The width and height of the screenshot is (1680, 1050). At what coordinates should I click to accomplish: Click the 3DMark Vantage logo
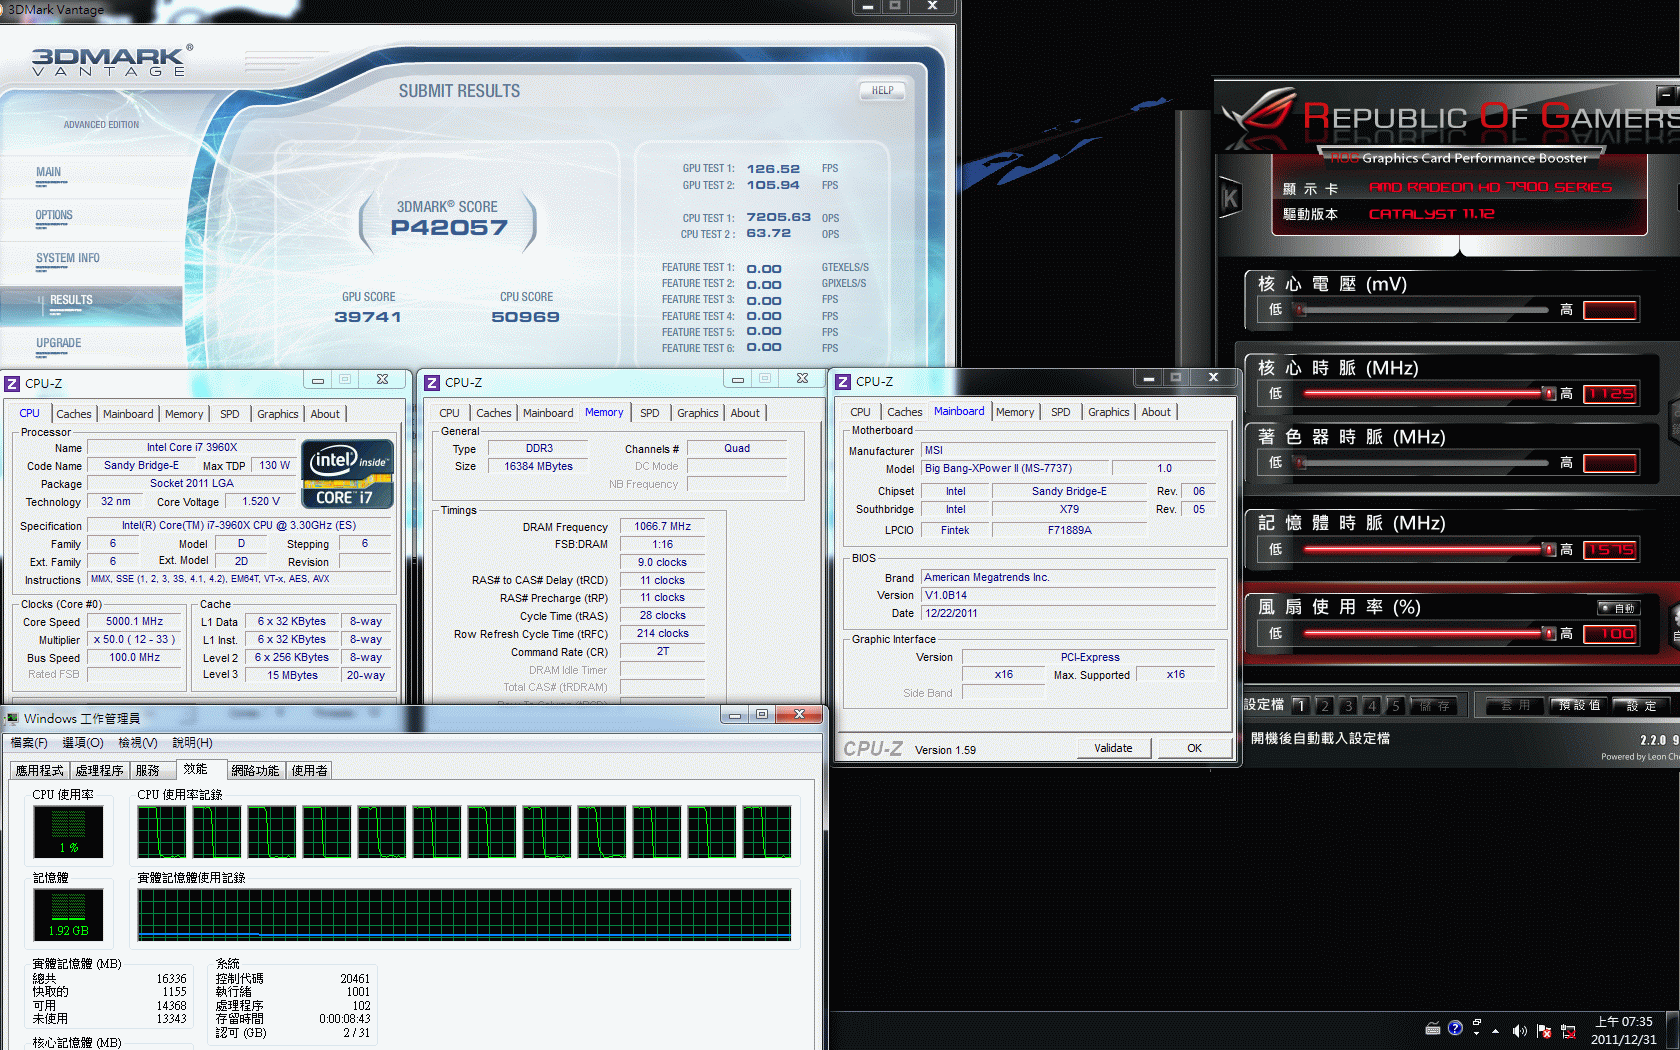pyautogui.click(x=112, y=62)
